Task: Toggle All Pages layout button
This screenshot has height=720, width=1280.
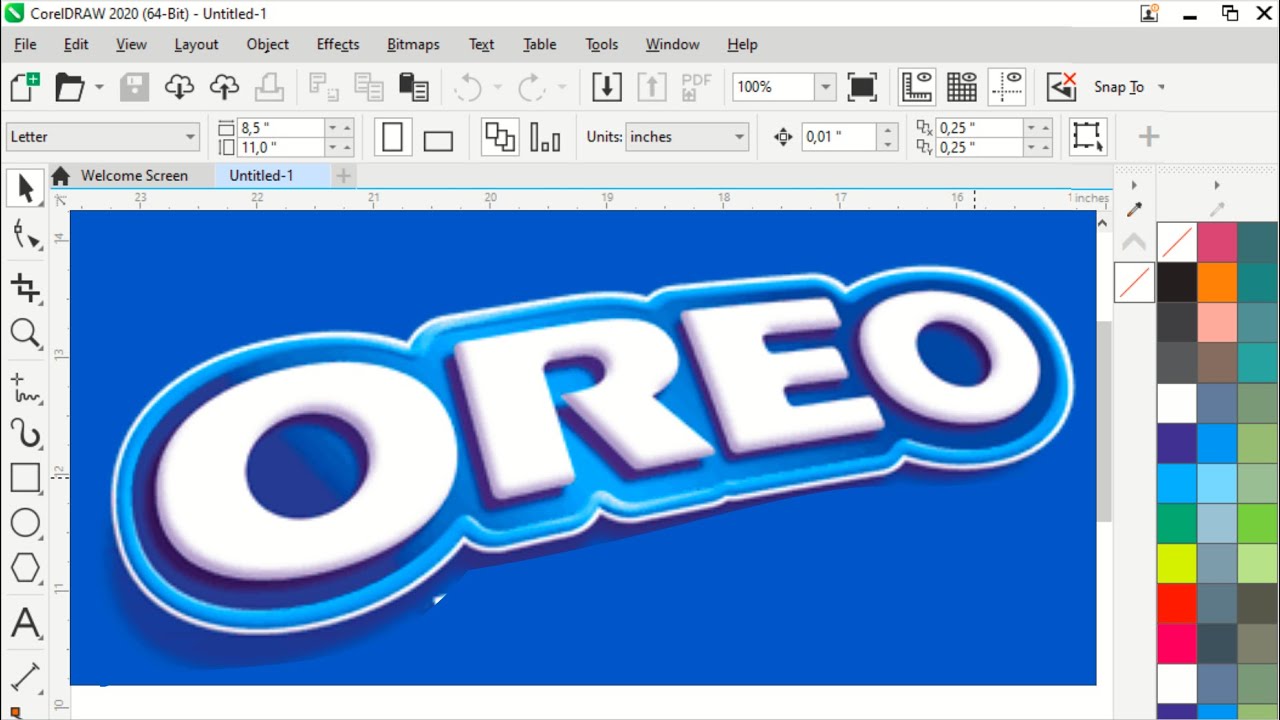Action: click(500, 137)
